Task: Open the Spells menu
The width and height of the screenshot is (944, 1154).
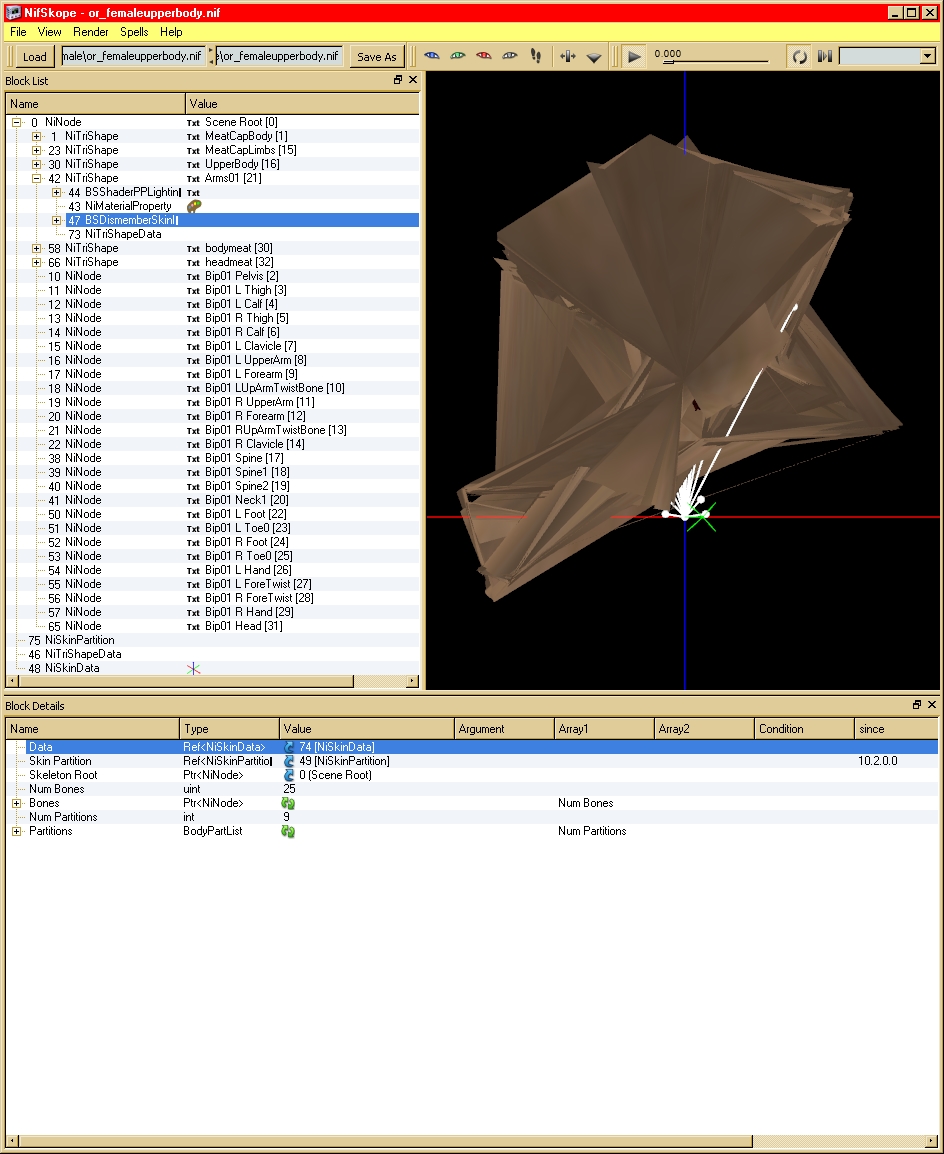Action: coord(134,32)
